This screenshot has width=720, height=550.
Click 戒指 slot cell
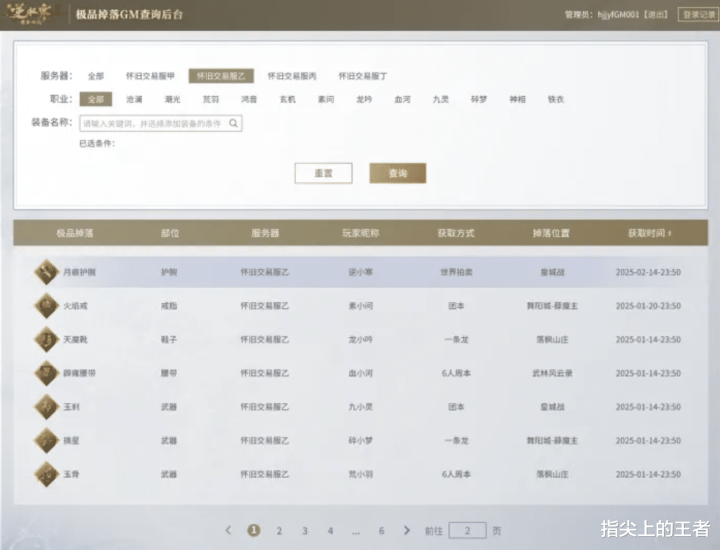169,306
